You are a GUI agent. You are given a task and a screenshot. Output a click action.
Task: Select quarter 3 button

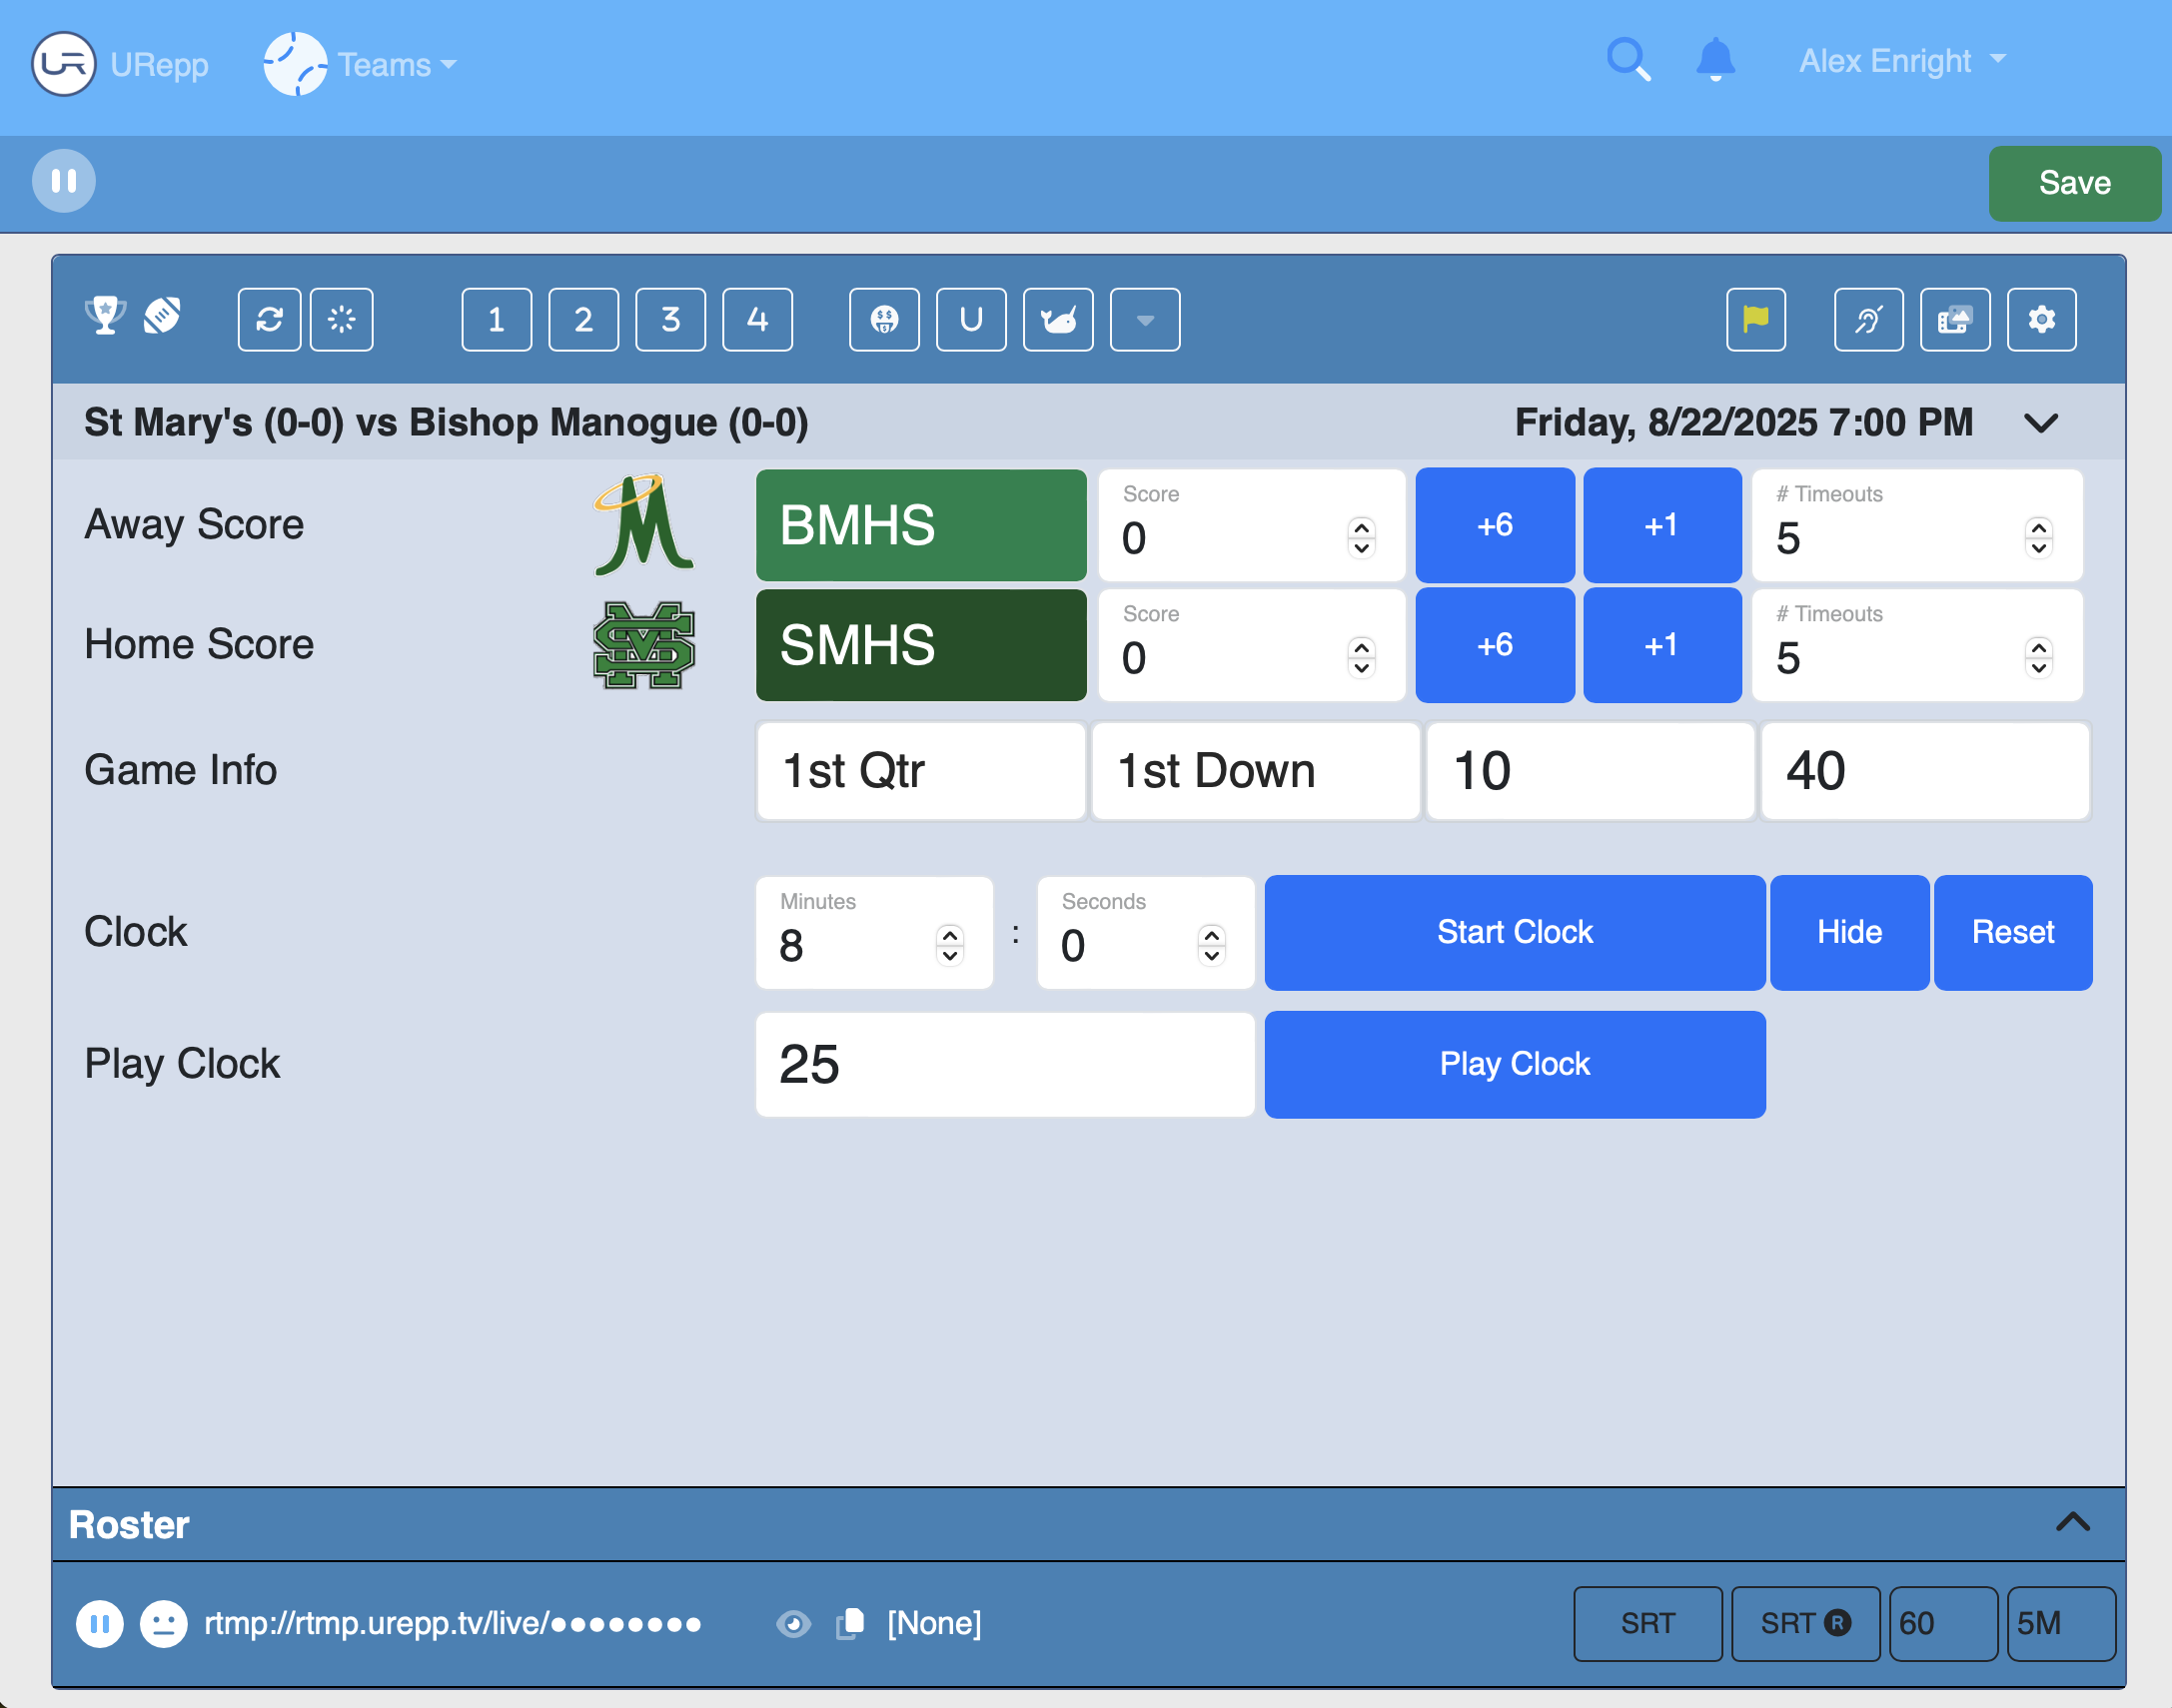670,320
